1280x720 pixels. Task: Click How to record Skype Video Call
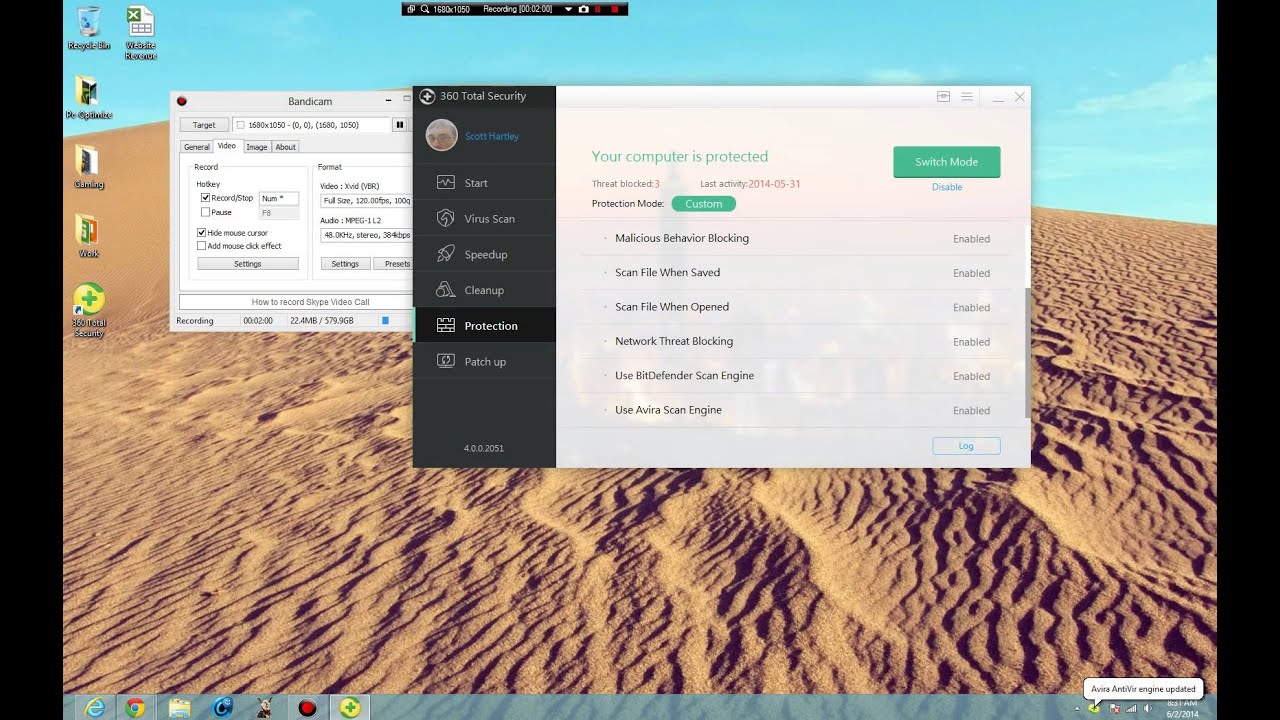[296, 302]
